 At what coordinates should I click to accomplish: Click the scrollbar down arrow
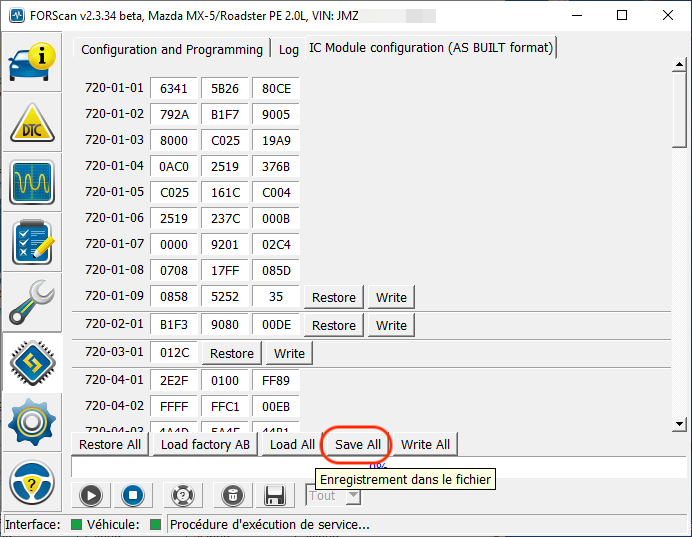click(x=679, y=424)
